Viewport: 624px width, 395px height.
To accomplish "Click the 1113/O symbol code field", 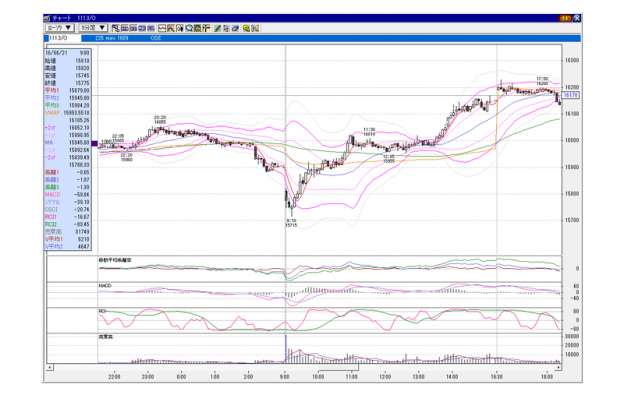I will [64, 38].
